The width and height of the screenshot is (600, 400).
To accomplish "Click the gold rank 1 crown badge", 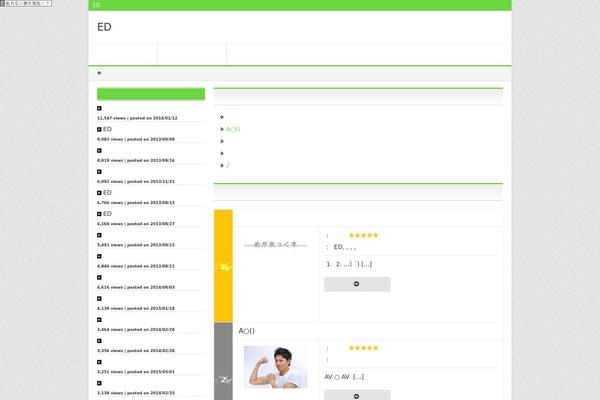I will point(223,266).
